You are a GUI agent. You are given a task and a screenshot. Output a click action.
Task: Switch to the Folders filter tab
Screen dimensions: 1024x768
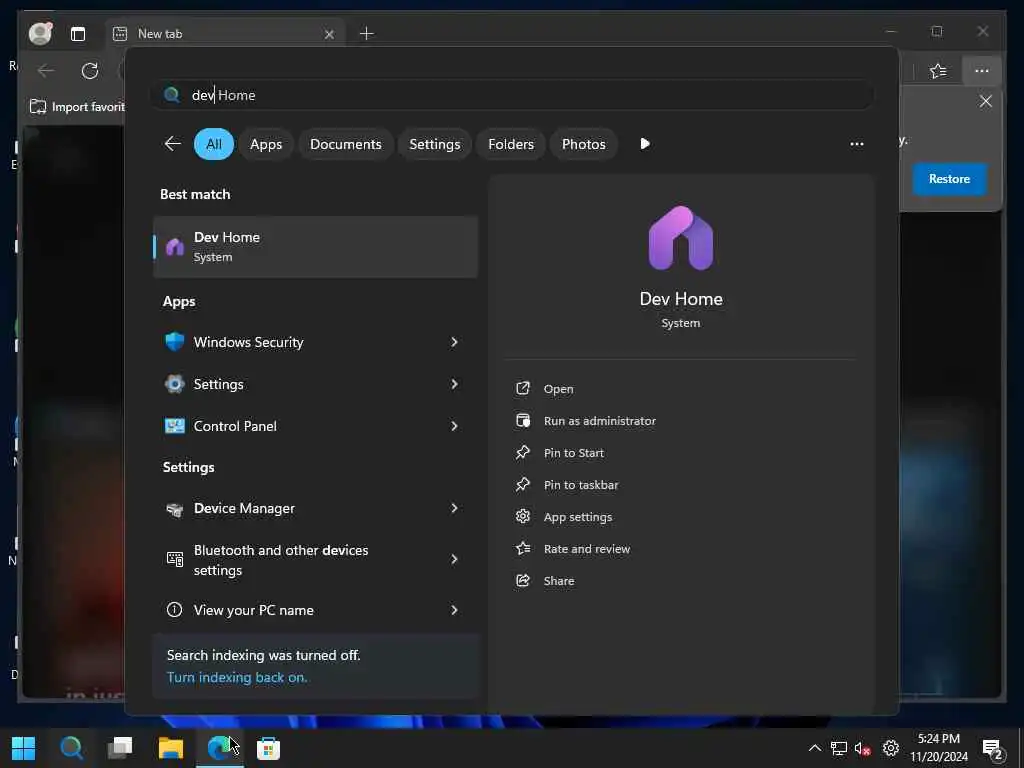pyautogui.click(x=511, y=144)
